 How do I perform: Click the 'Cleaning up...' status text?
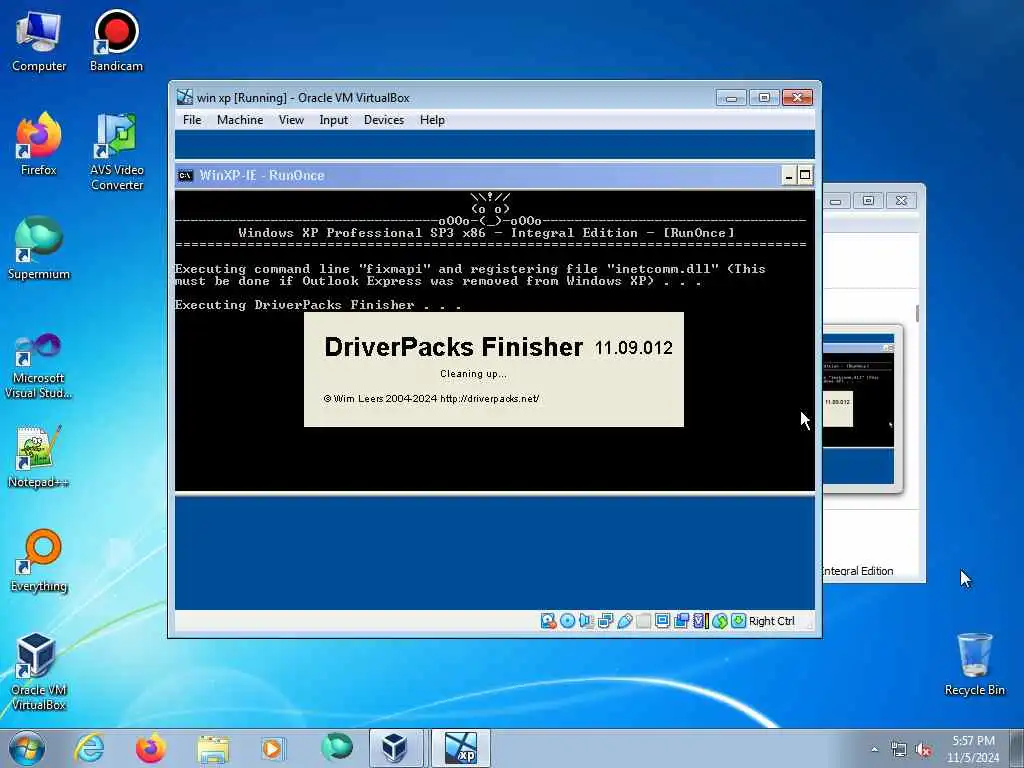pyautogui.click(x=473, y=374)
